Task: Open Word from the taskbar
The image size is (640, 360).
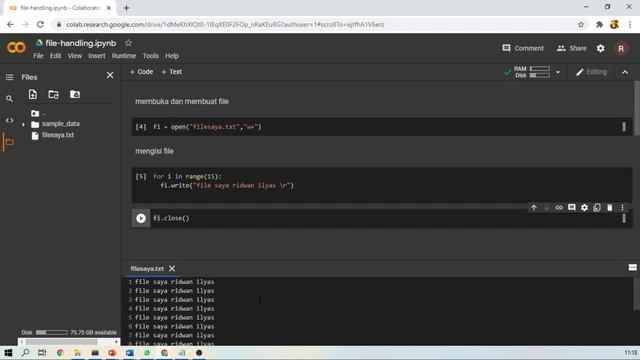Action: click(129, 353)
